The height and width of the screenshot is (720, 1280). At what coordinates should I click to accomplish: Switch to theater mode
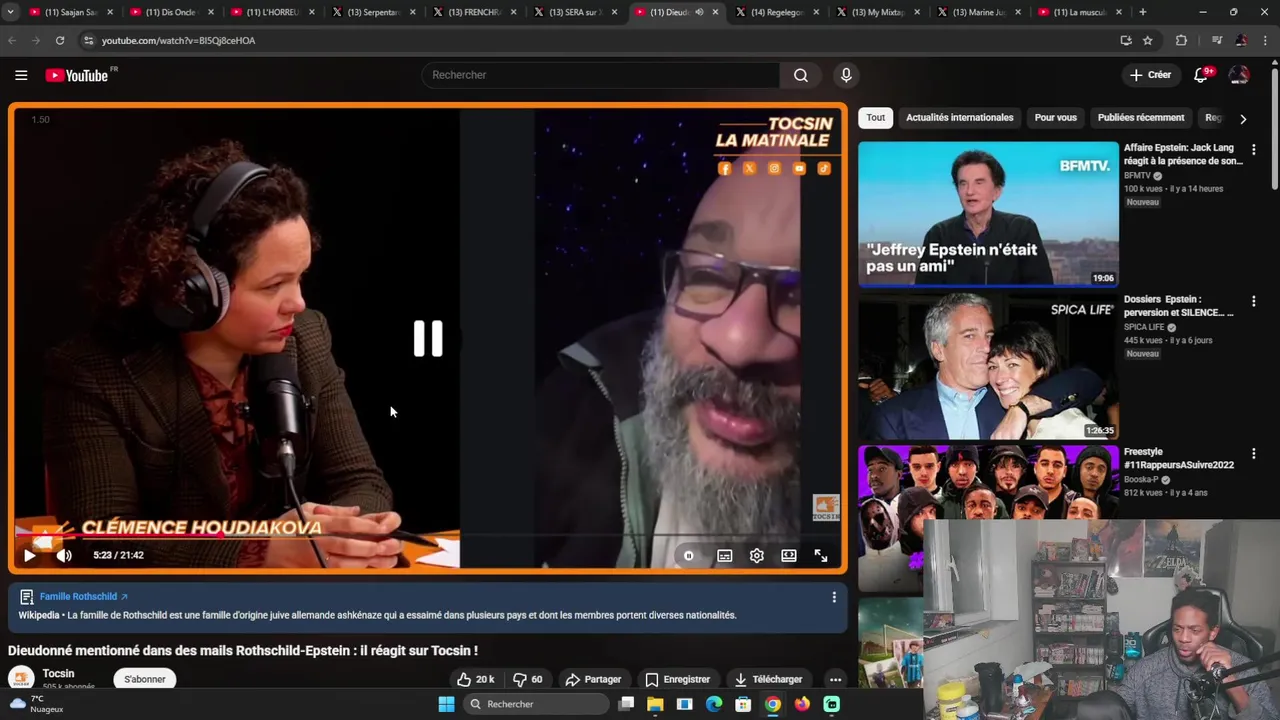(x=789, y=555)
